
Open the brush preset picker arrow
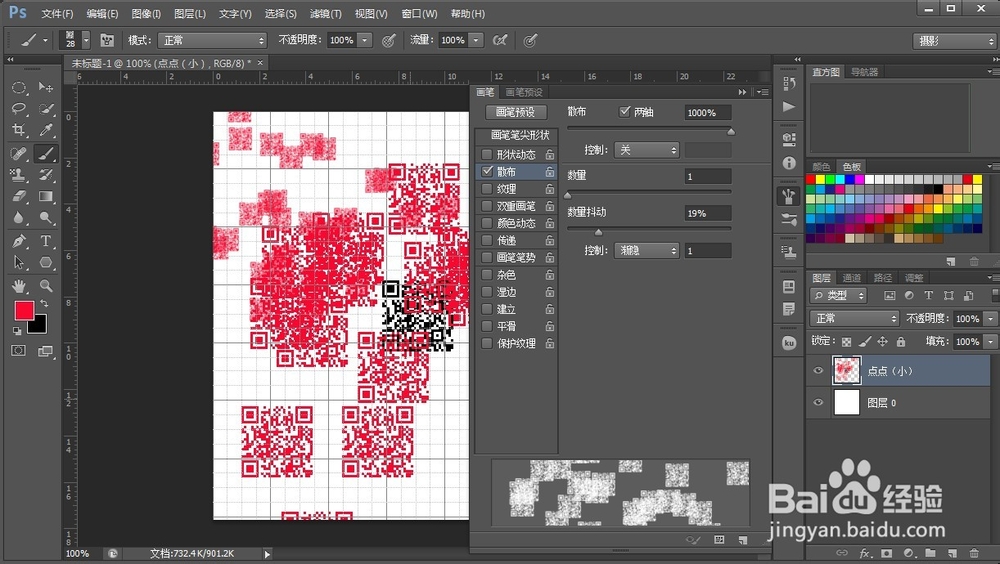pos(86,40)
